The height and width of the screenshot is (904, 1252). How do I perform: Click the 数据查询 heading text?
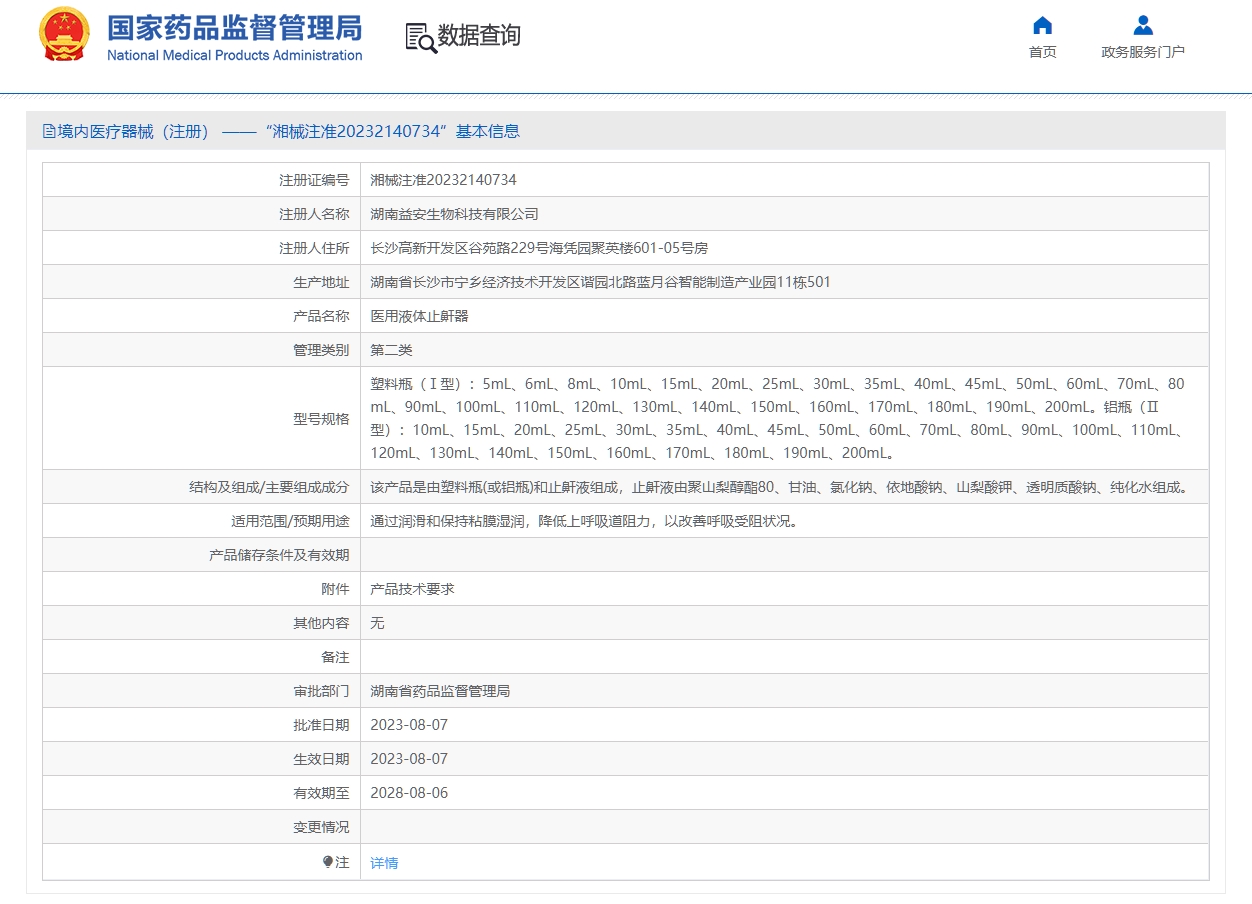(479, 36)
